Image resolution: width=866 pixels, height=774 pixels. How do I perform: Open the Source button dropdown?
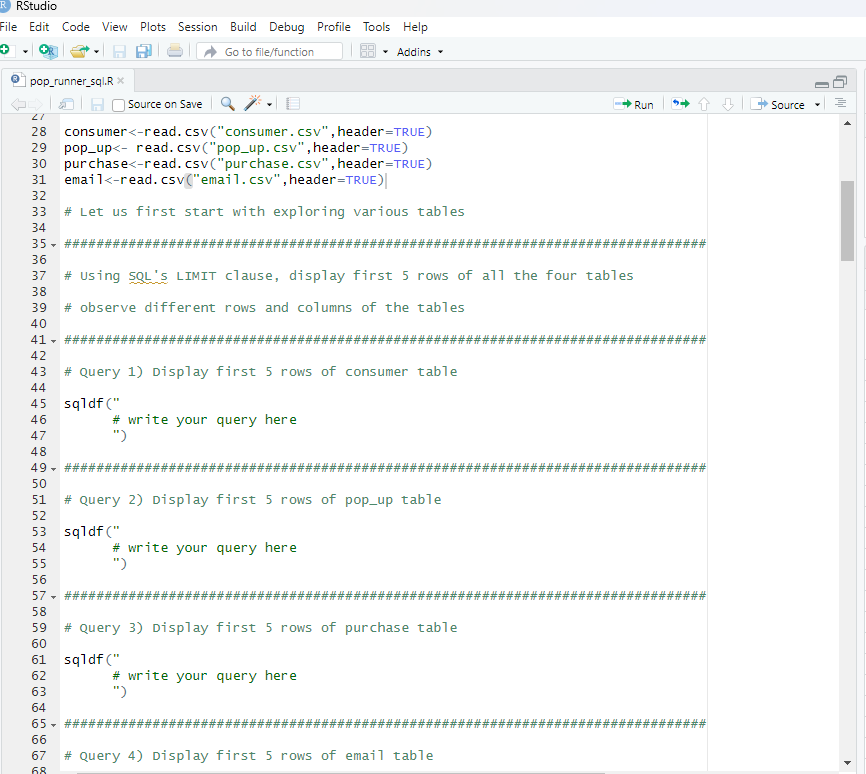815,103
